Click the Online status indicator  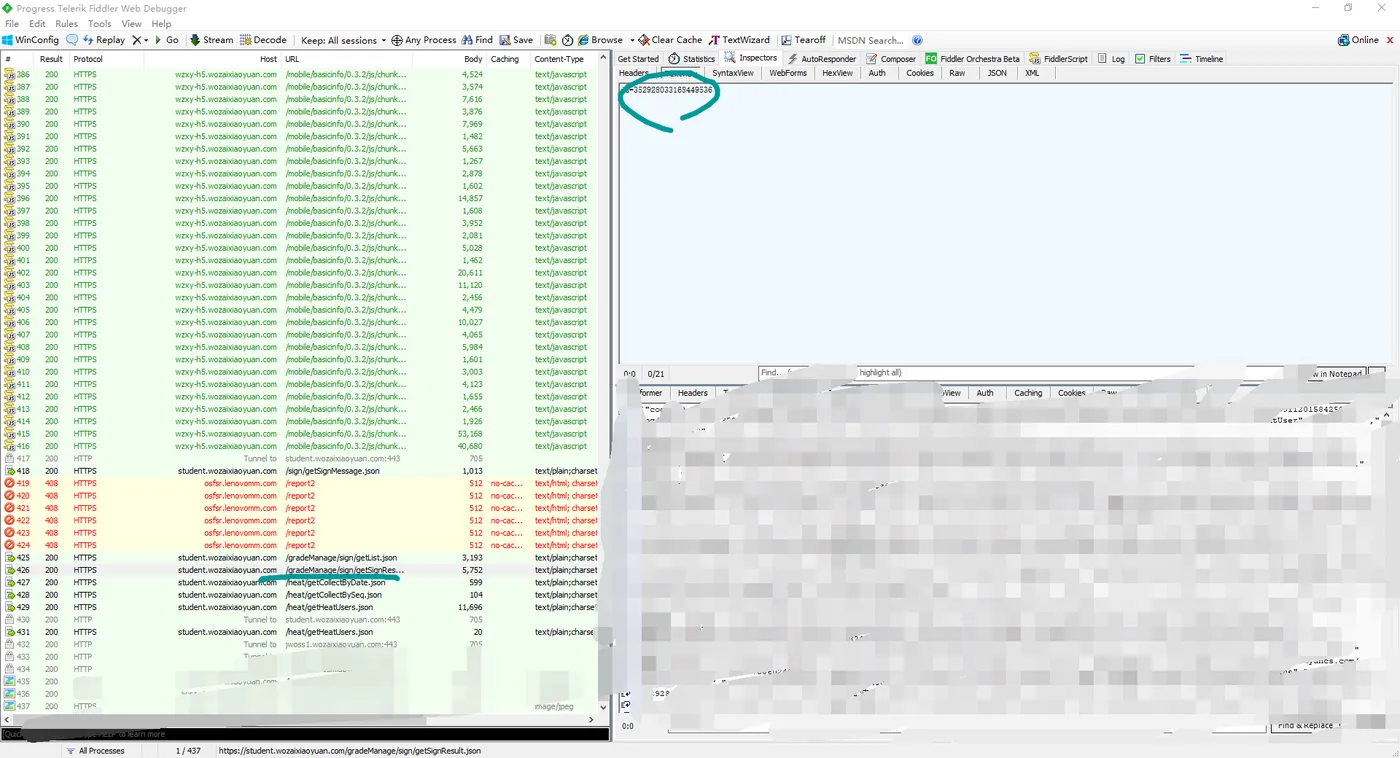tap(1358, 40)
